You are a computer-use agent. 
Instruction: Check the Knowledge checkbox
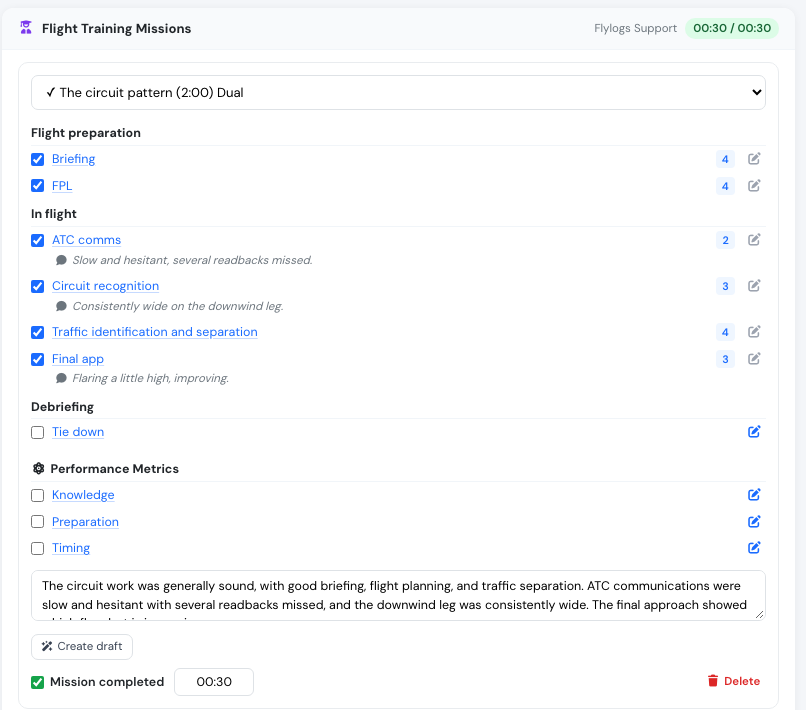pyautogui.click(x=38, y=495)
